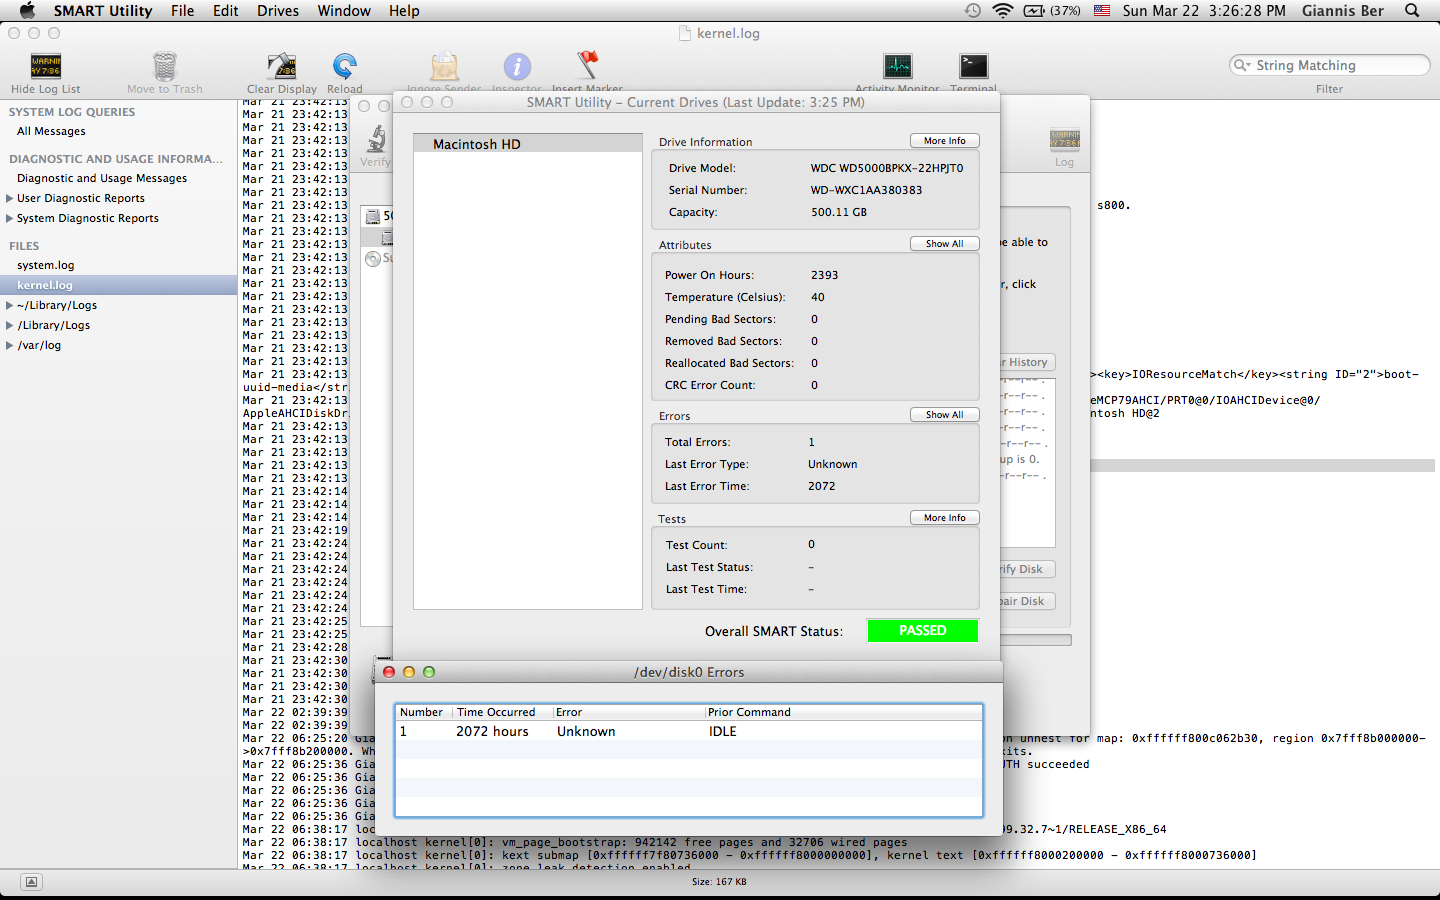Click the Giannis Ber user menu
This screenshot has height=900, width=1440.
click(1343, 10)
